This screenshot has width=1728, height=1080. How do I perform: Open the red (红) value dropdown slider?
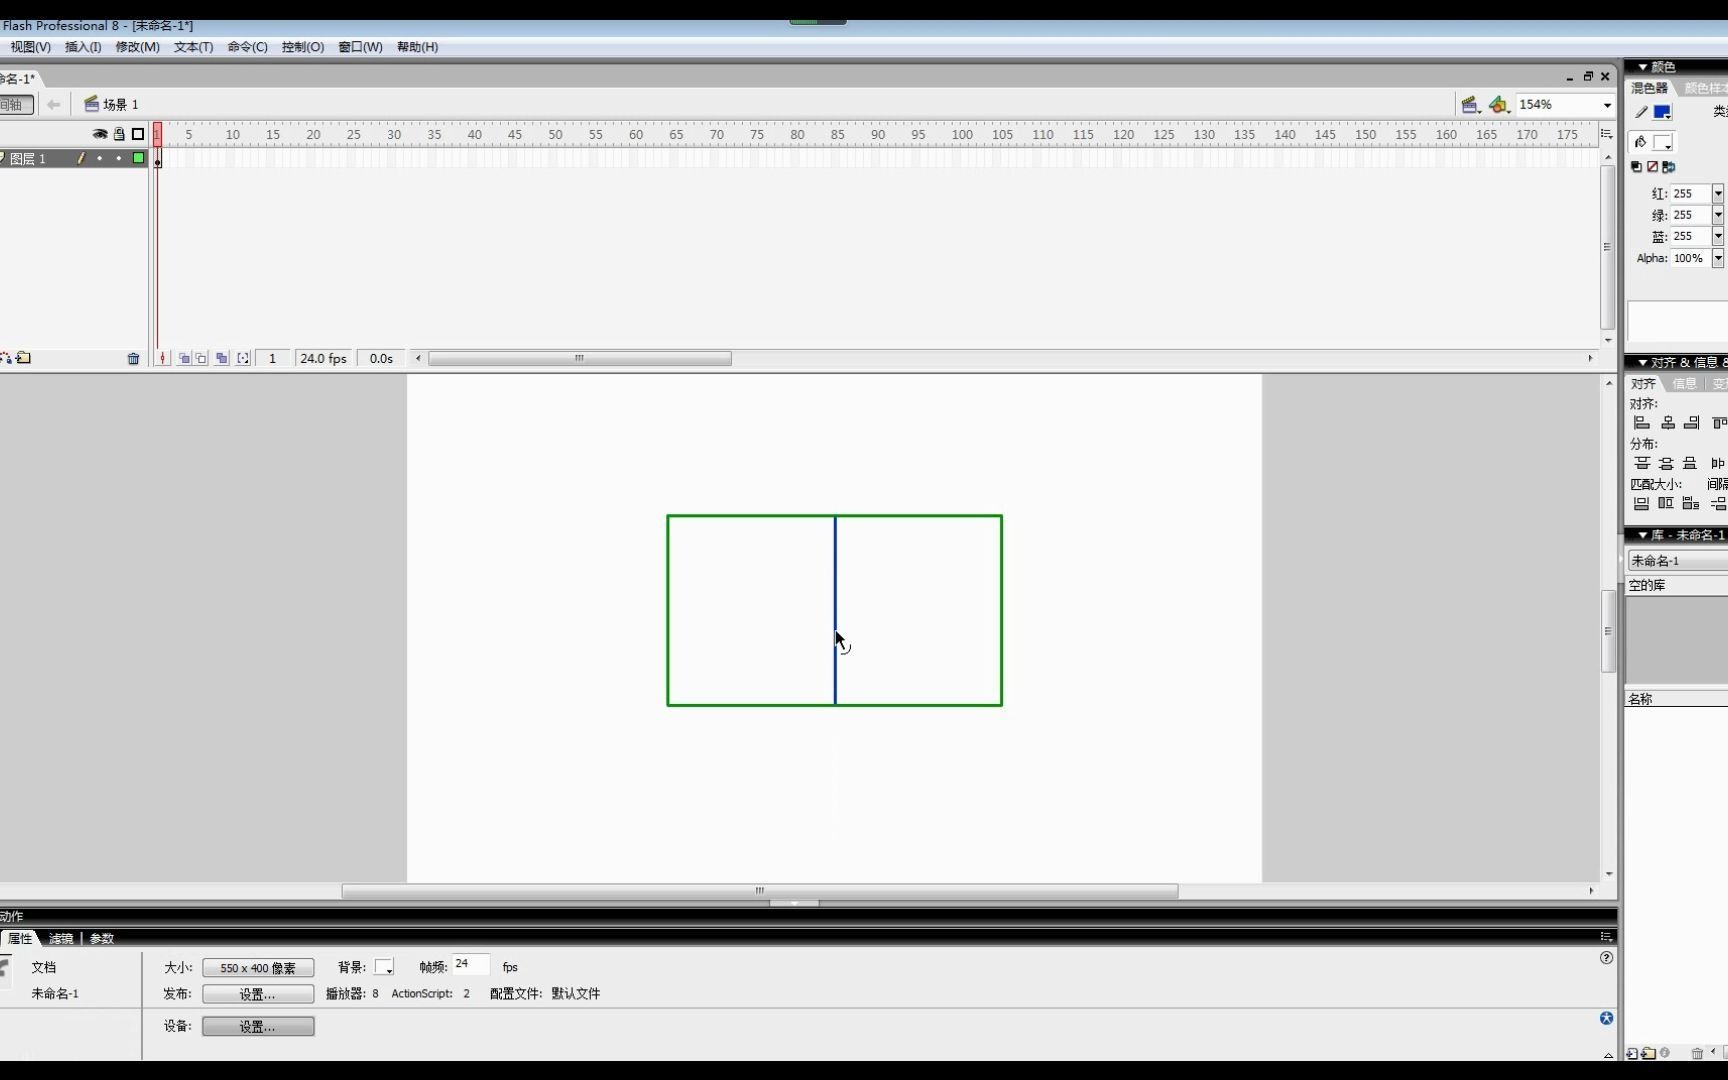(1718, 194)
